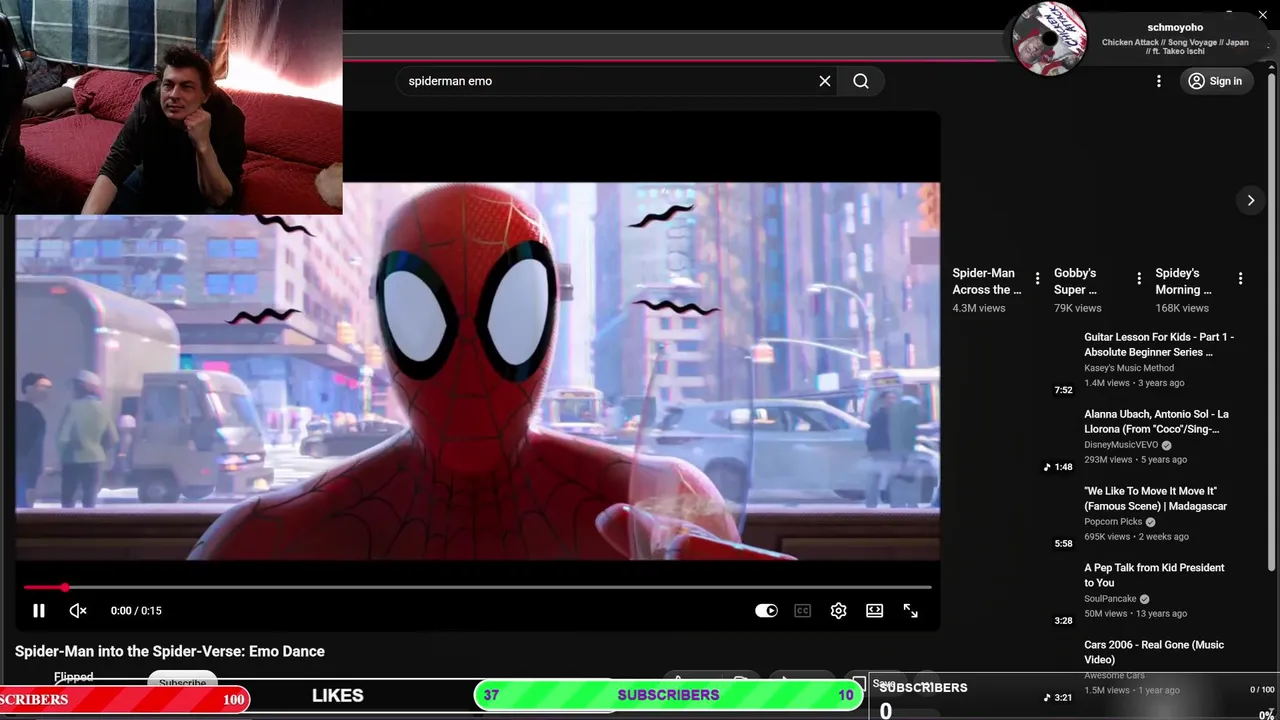Click the webcam overlay
Viewport: 1280px width, 720px height.
click(x=171, y=107)
